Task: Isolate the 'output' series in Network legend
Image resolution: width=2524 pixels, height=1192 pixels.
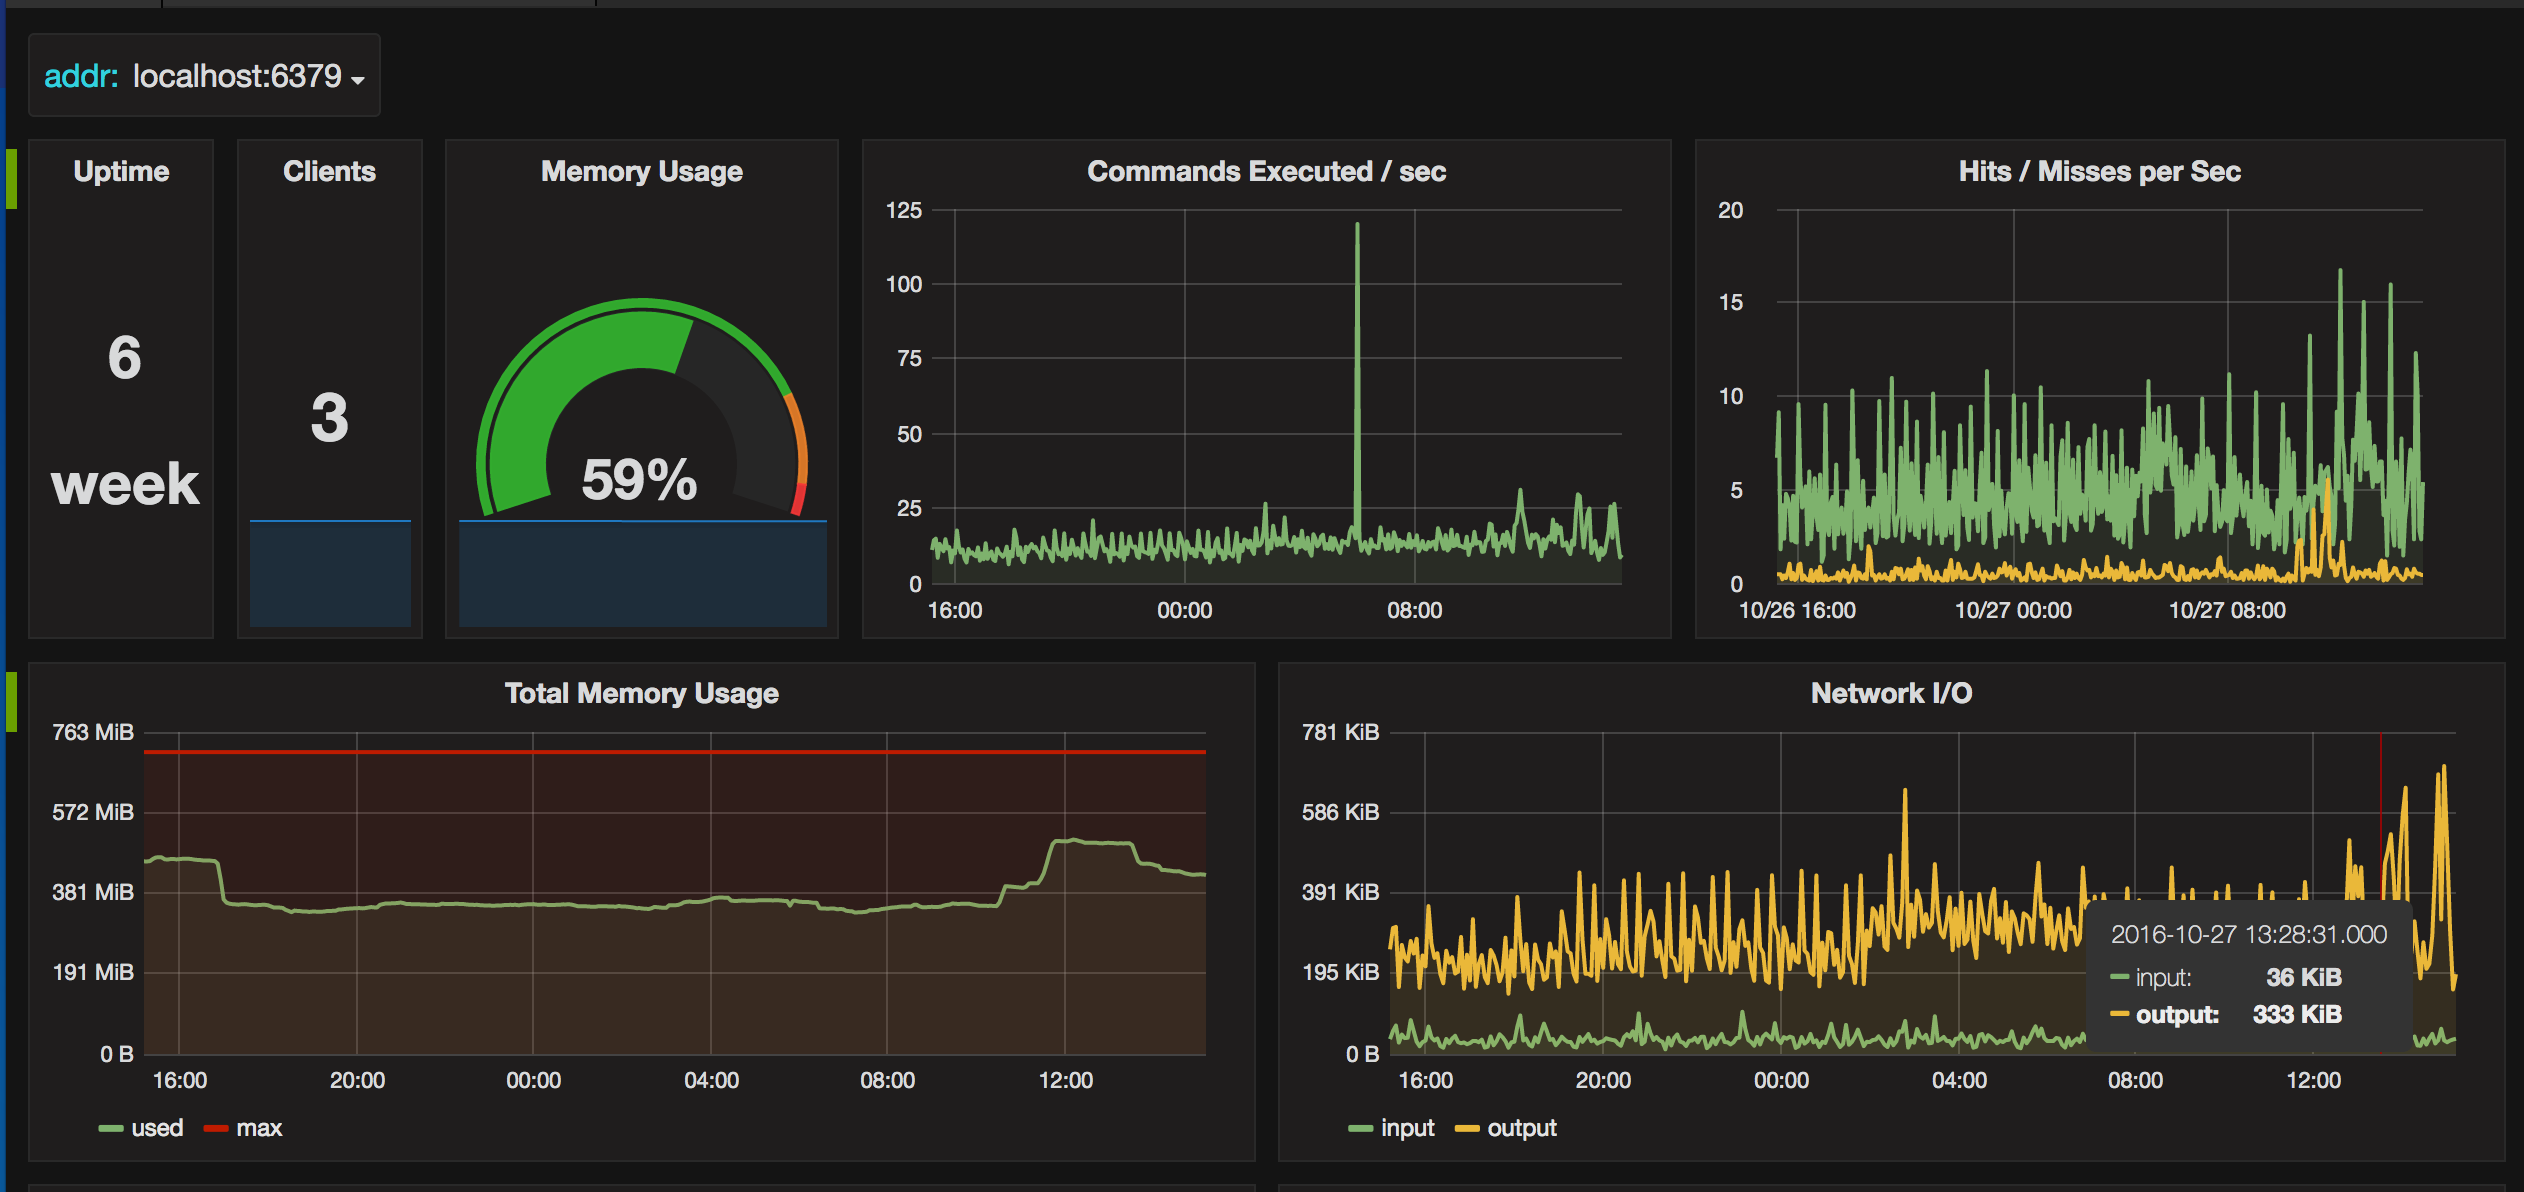Action: coord(1521,1128)
